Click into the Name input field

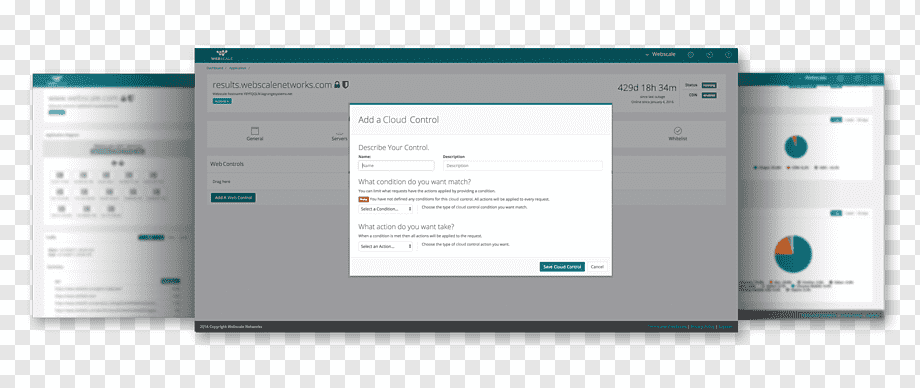coord(396,166)
